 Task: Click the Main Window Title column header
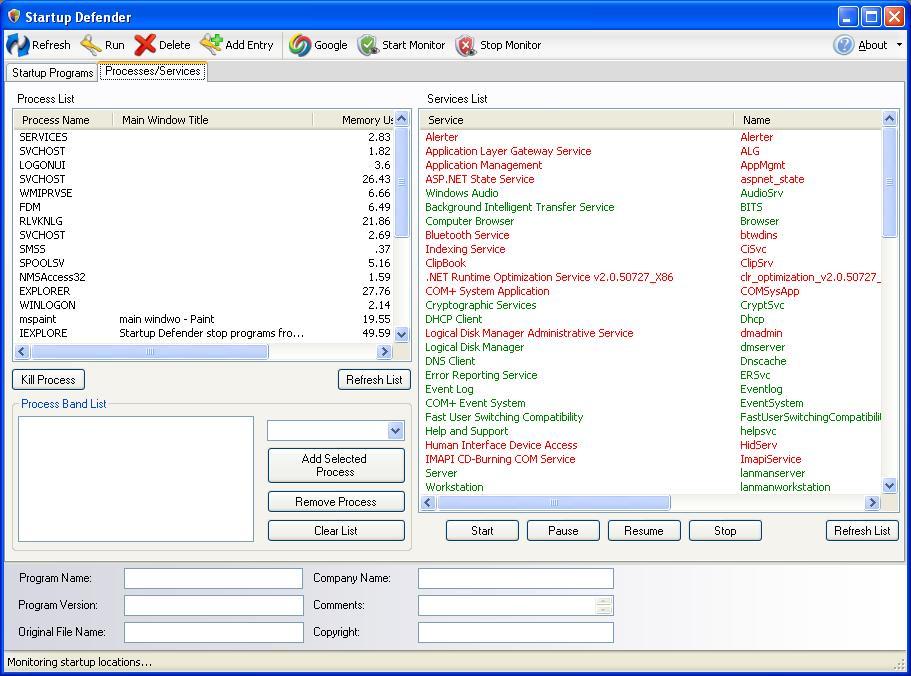point(213,120)
